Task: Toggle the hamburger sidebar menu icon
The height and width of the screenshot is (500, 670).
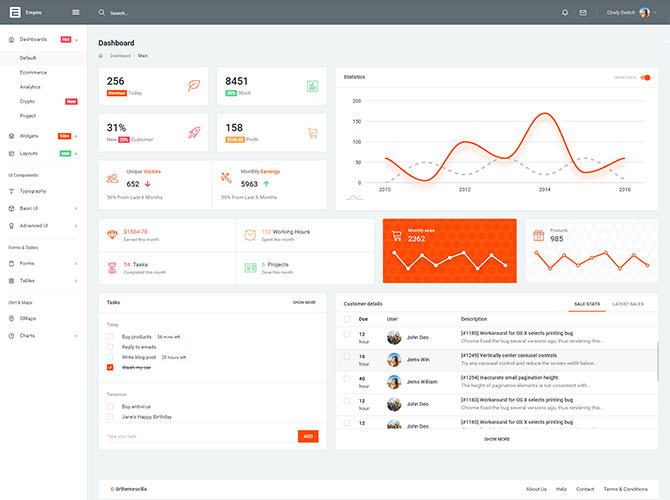Action: pos(76,12)
